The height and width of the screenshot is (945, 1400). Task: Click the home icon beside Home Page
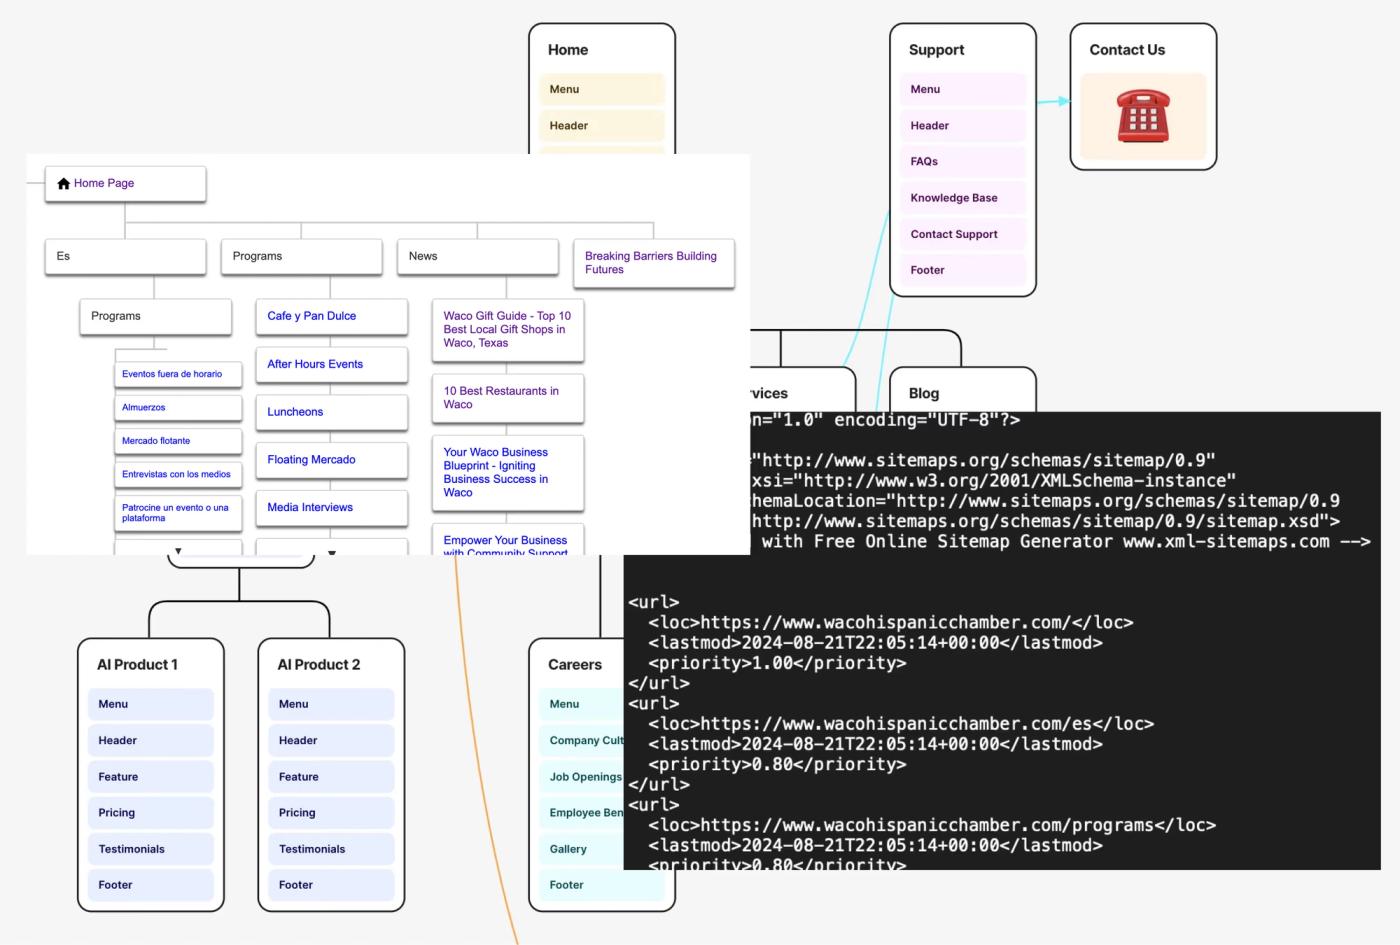coord(64,184)
